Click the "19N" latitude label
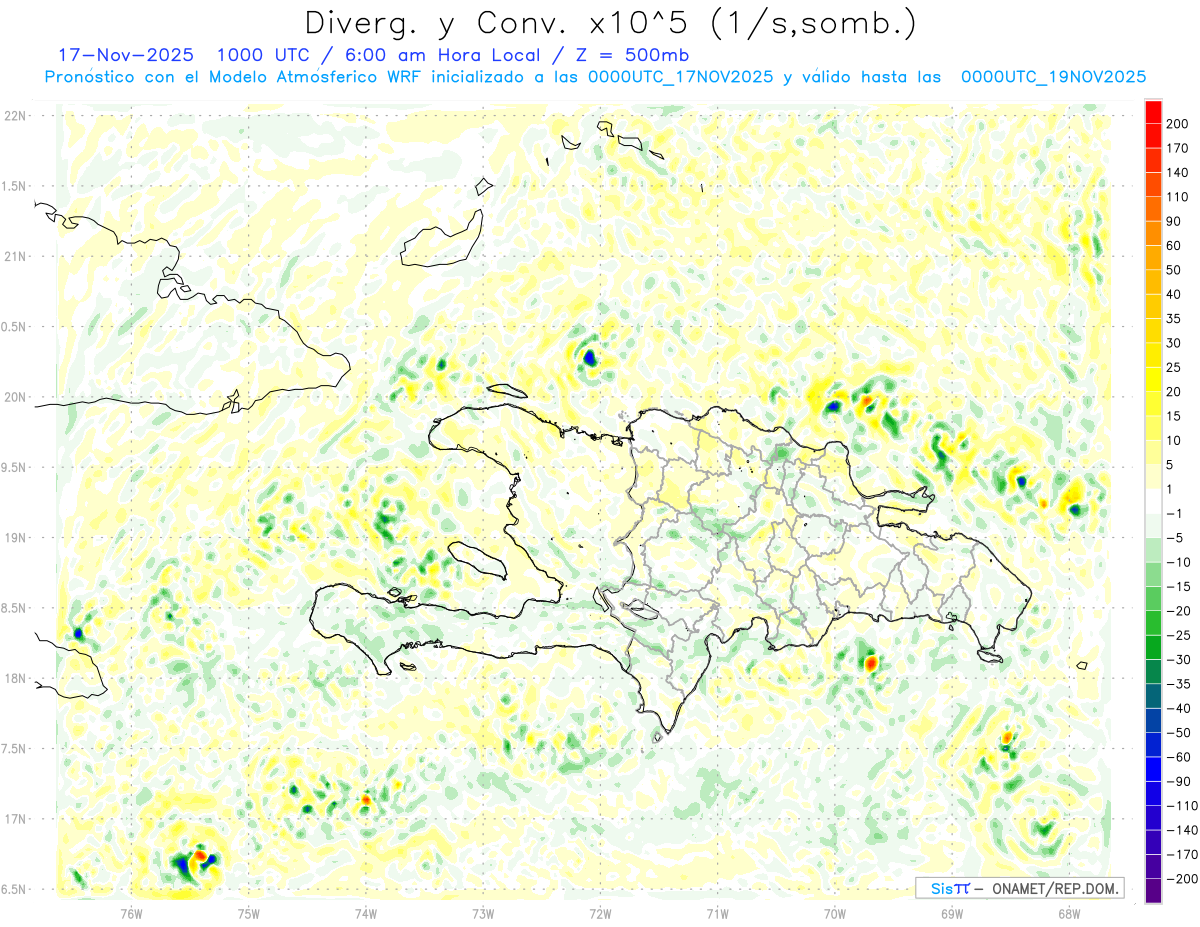 (15, 538)
